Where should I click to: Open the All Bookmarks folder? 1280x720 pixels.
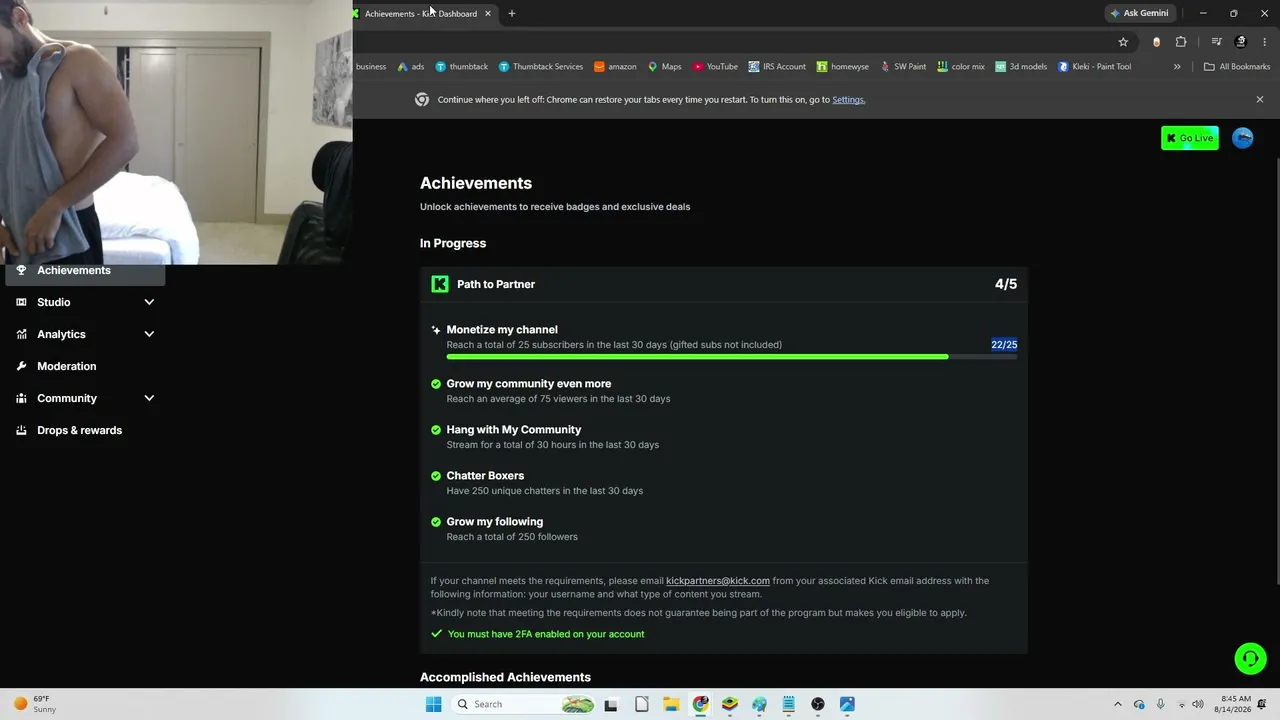click(x=1237, y=66)
